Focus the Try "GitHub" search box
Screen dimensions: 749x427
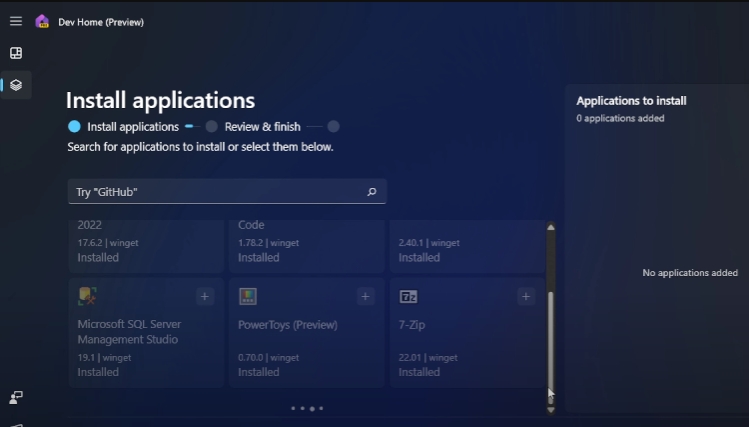pyautogui.click(x=227, y=192)
